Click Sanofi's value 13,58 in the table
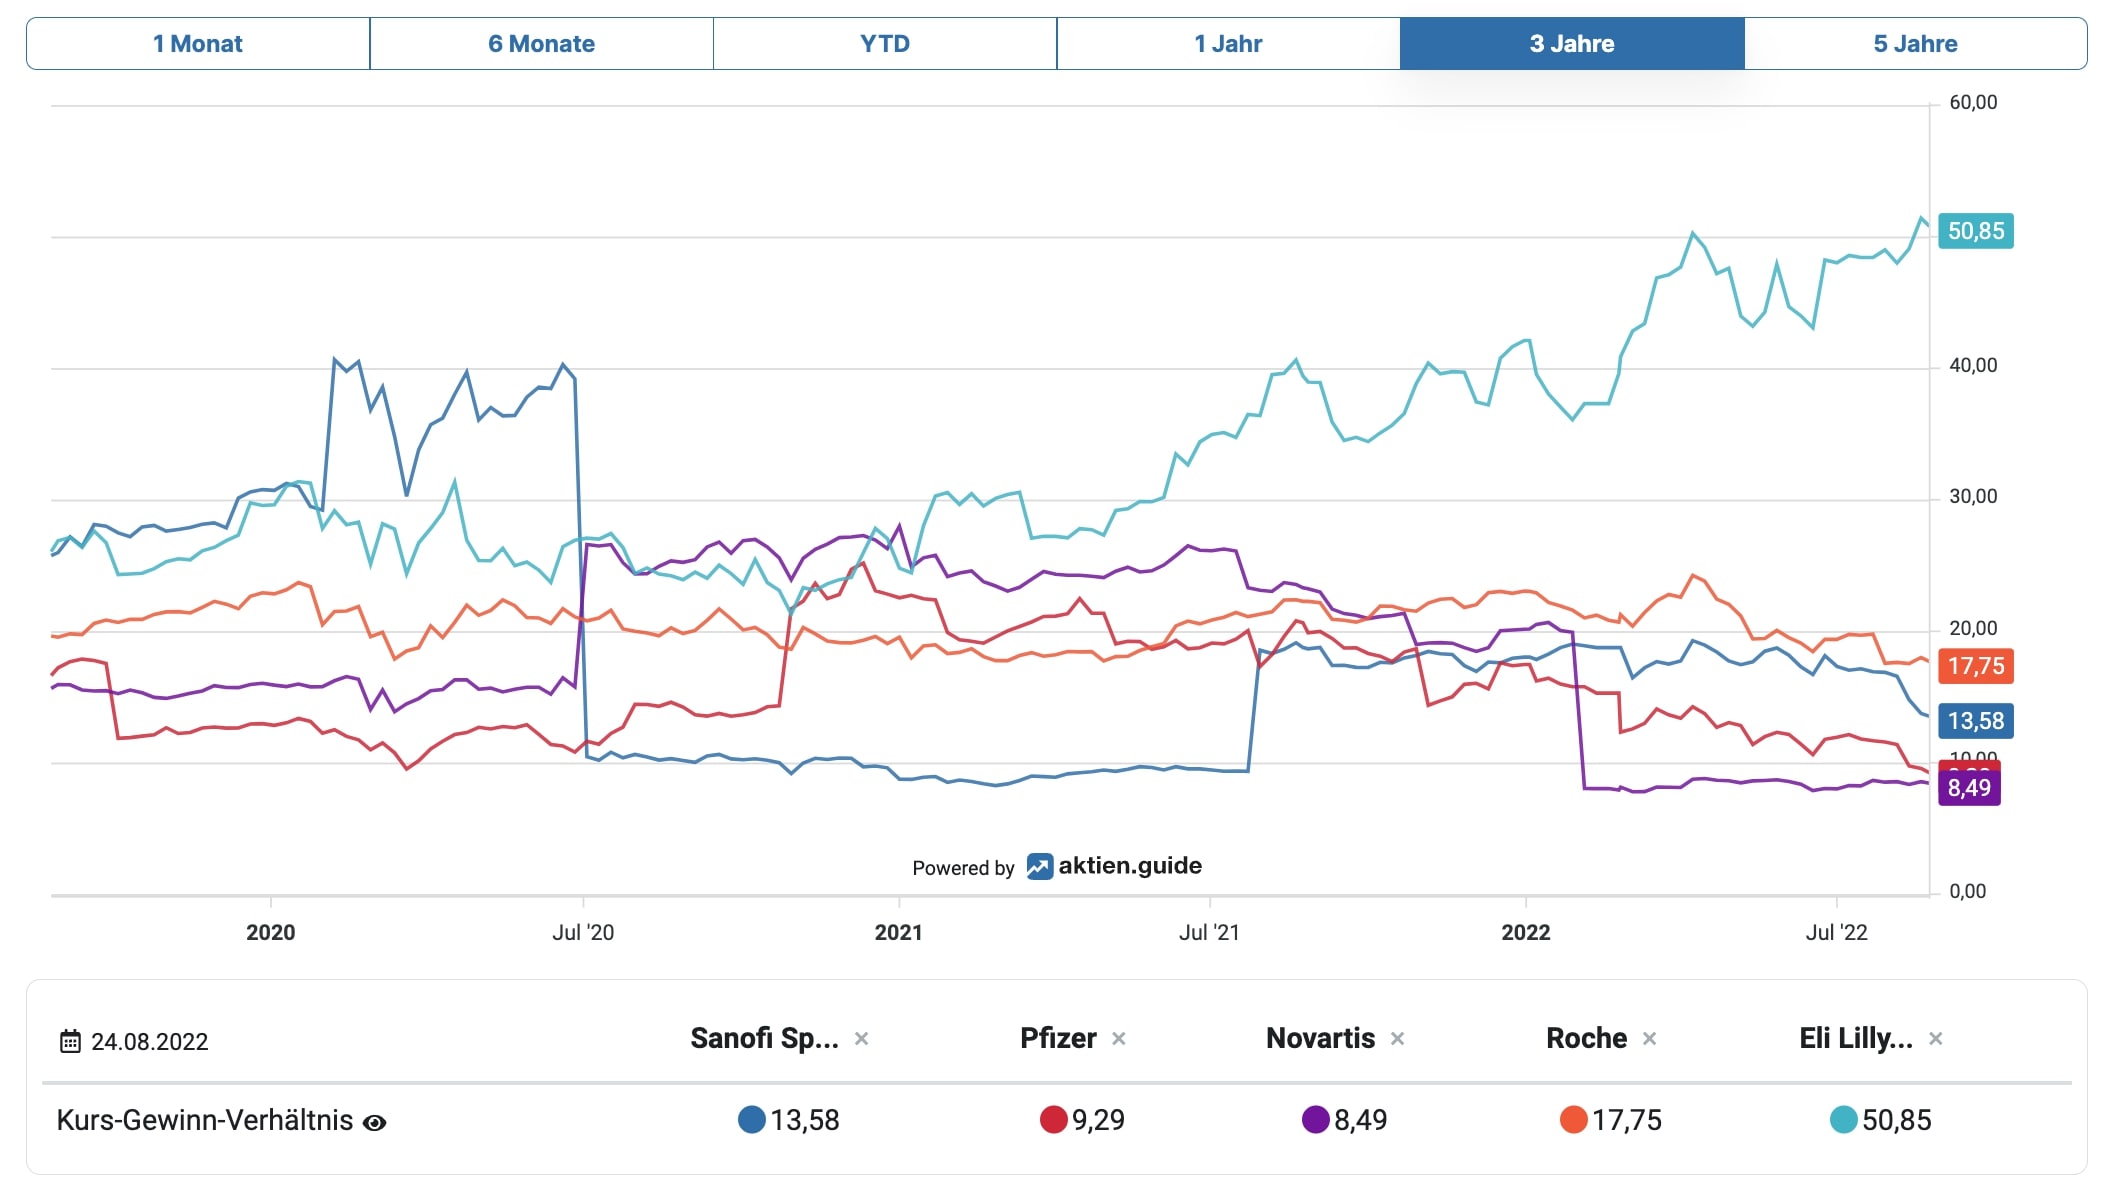2120x1192 pixels. point(805,1120)
